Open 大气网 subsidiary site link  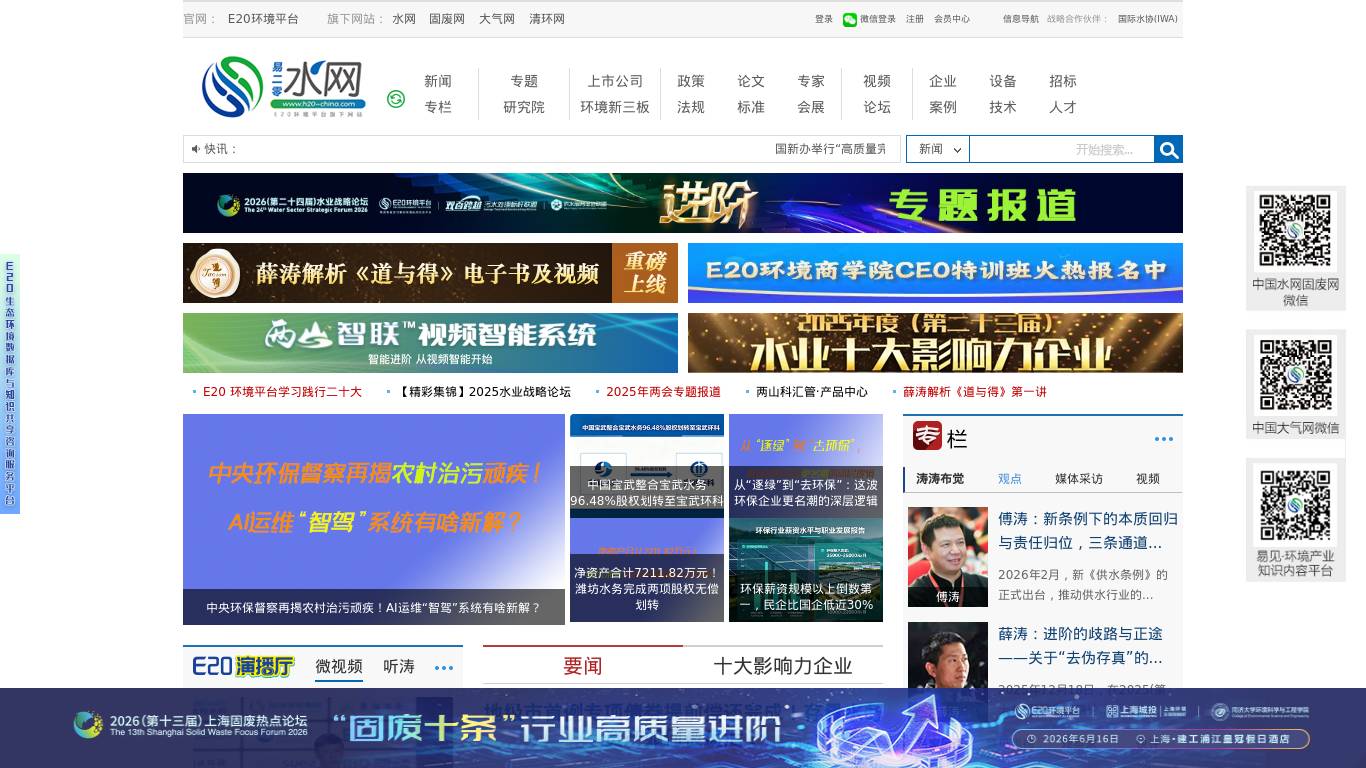[497, 19]
